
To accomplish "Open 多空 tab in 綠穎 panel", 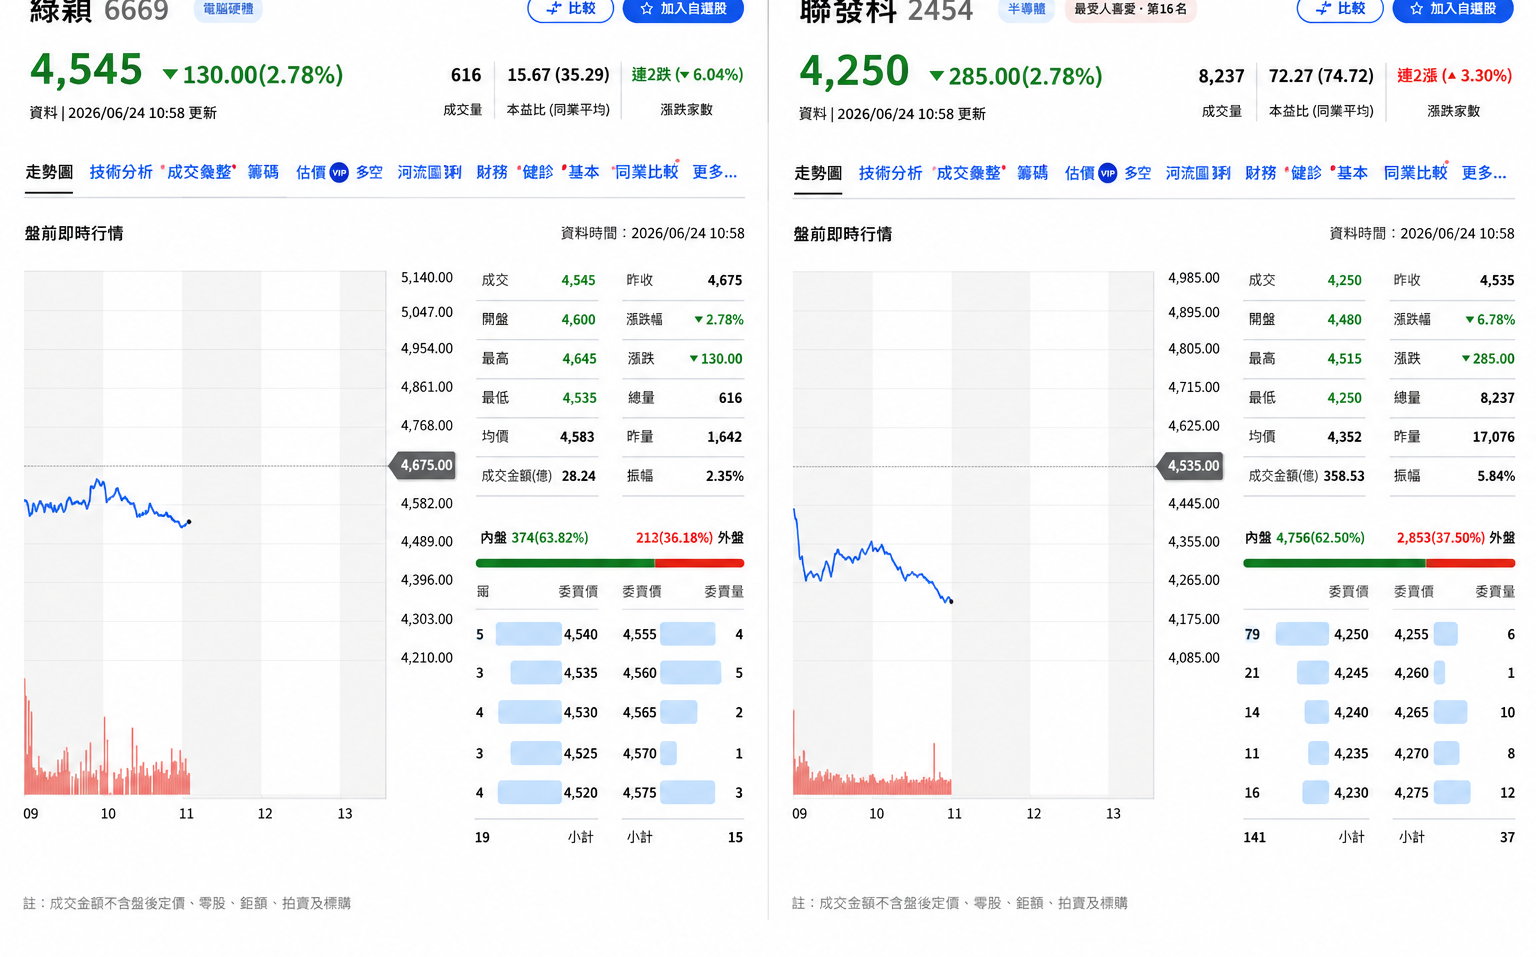I will (369, 172).
